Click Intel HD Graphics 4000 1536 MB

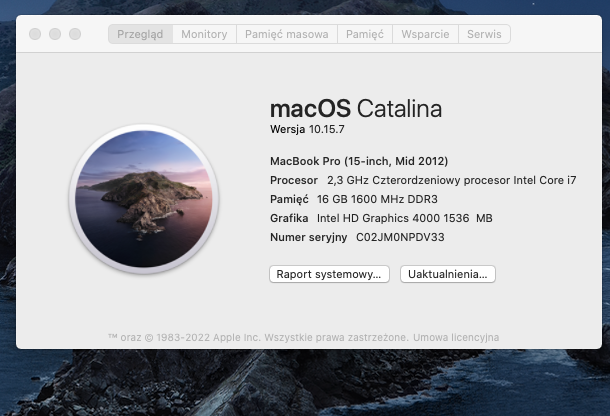(x=405, y=218)
